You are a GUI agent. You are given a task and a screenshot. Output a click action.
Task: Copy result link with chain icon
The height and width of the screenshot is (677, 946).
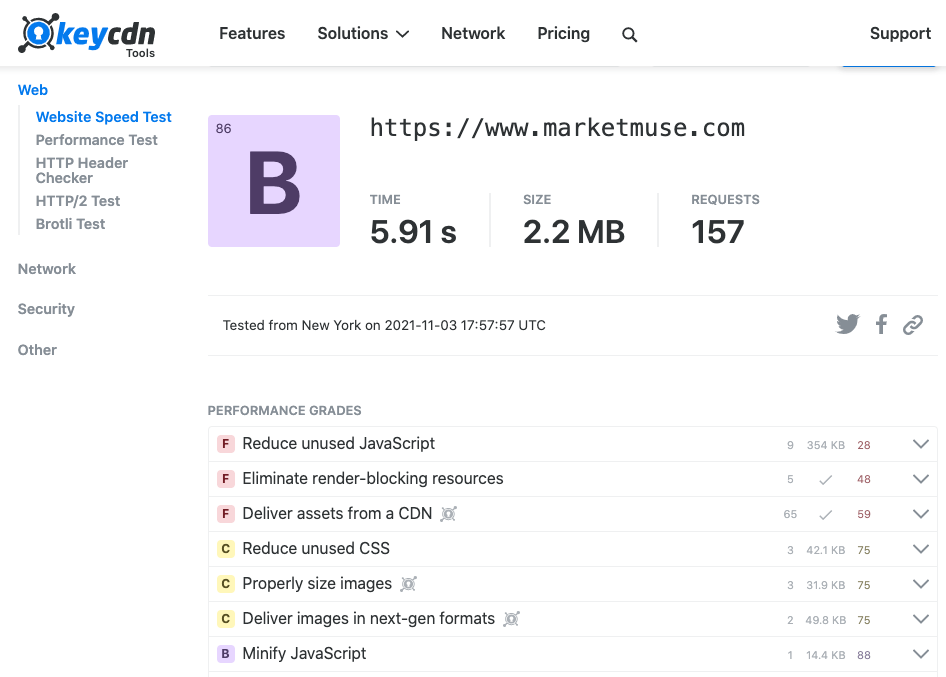coord(912,324)
